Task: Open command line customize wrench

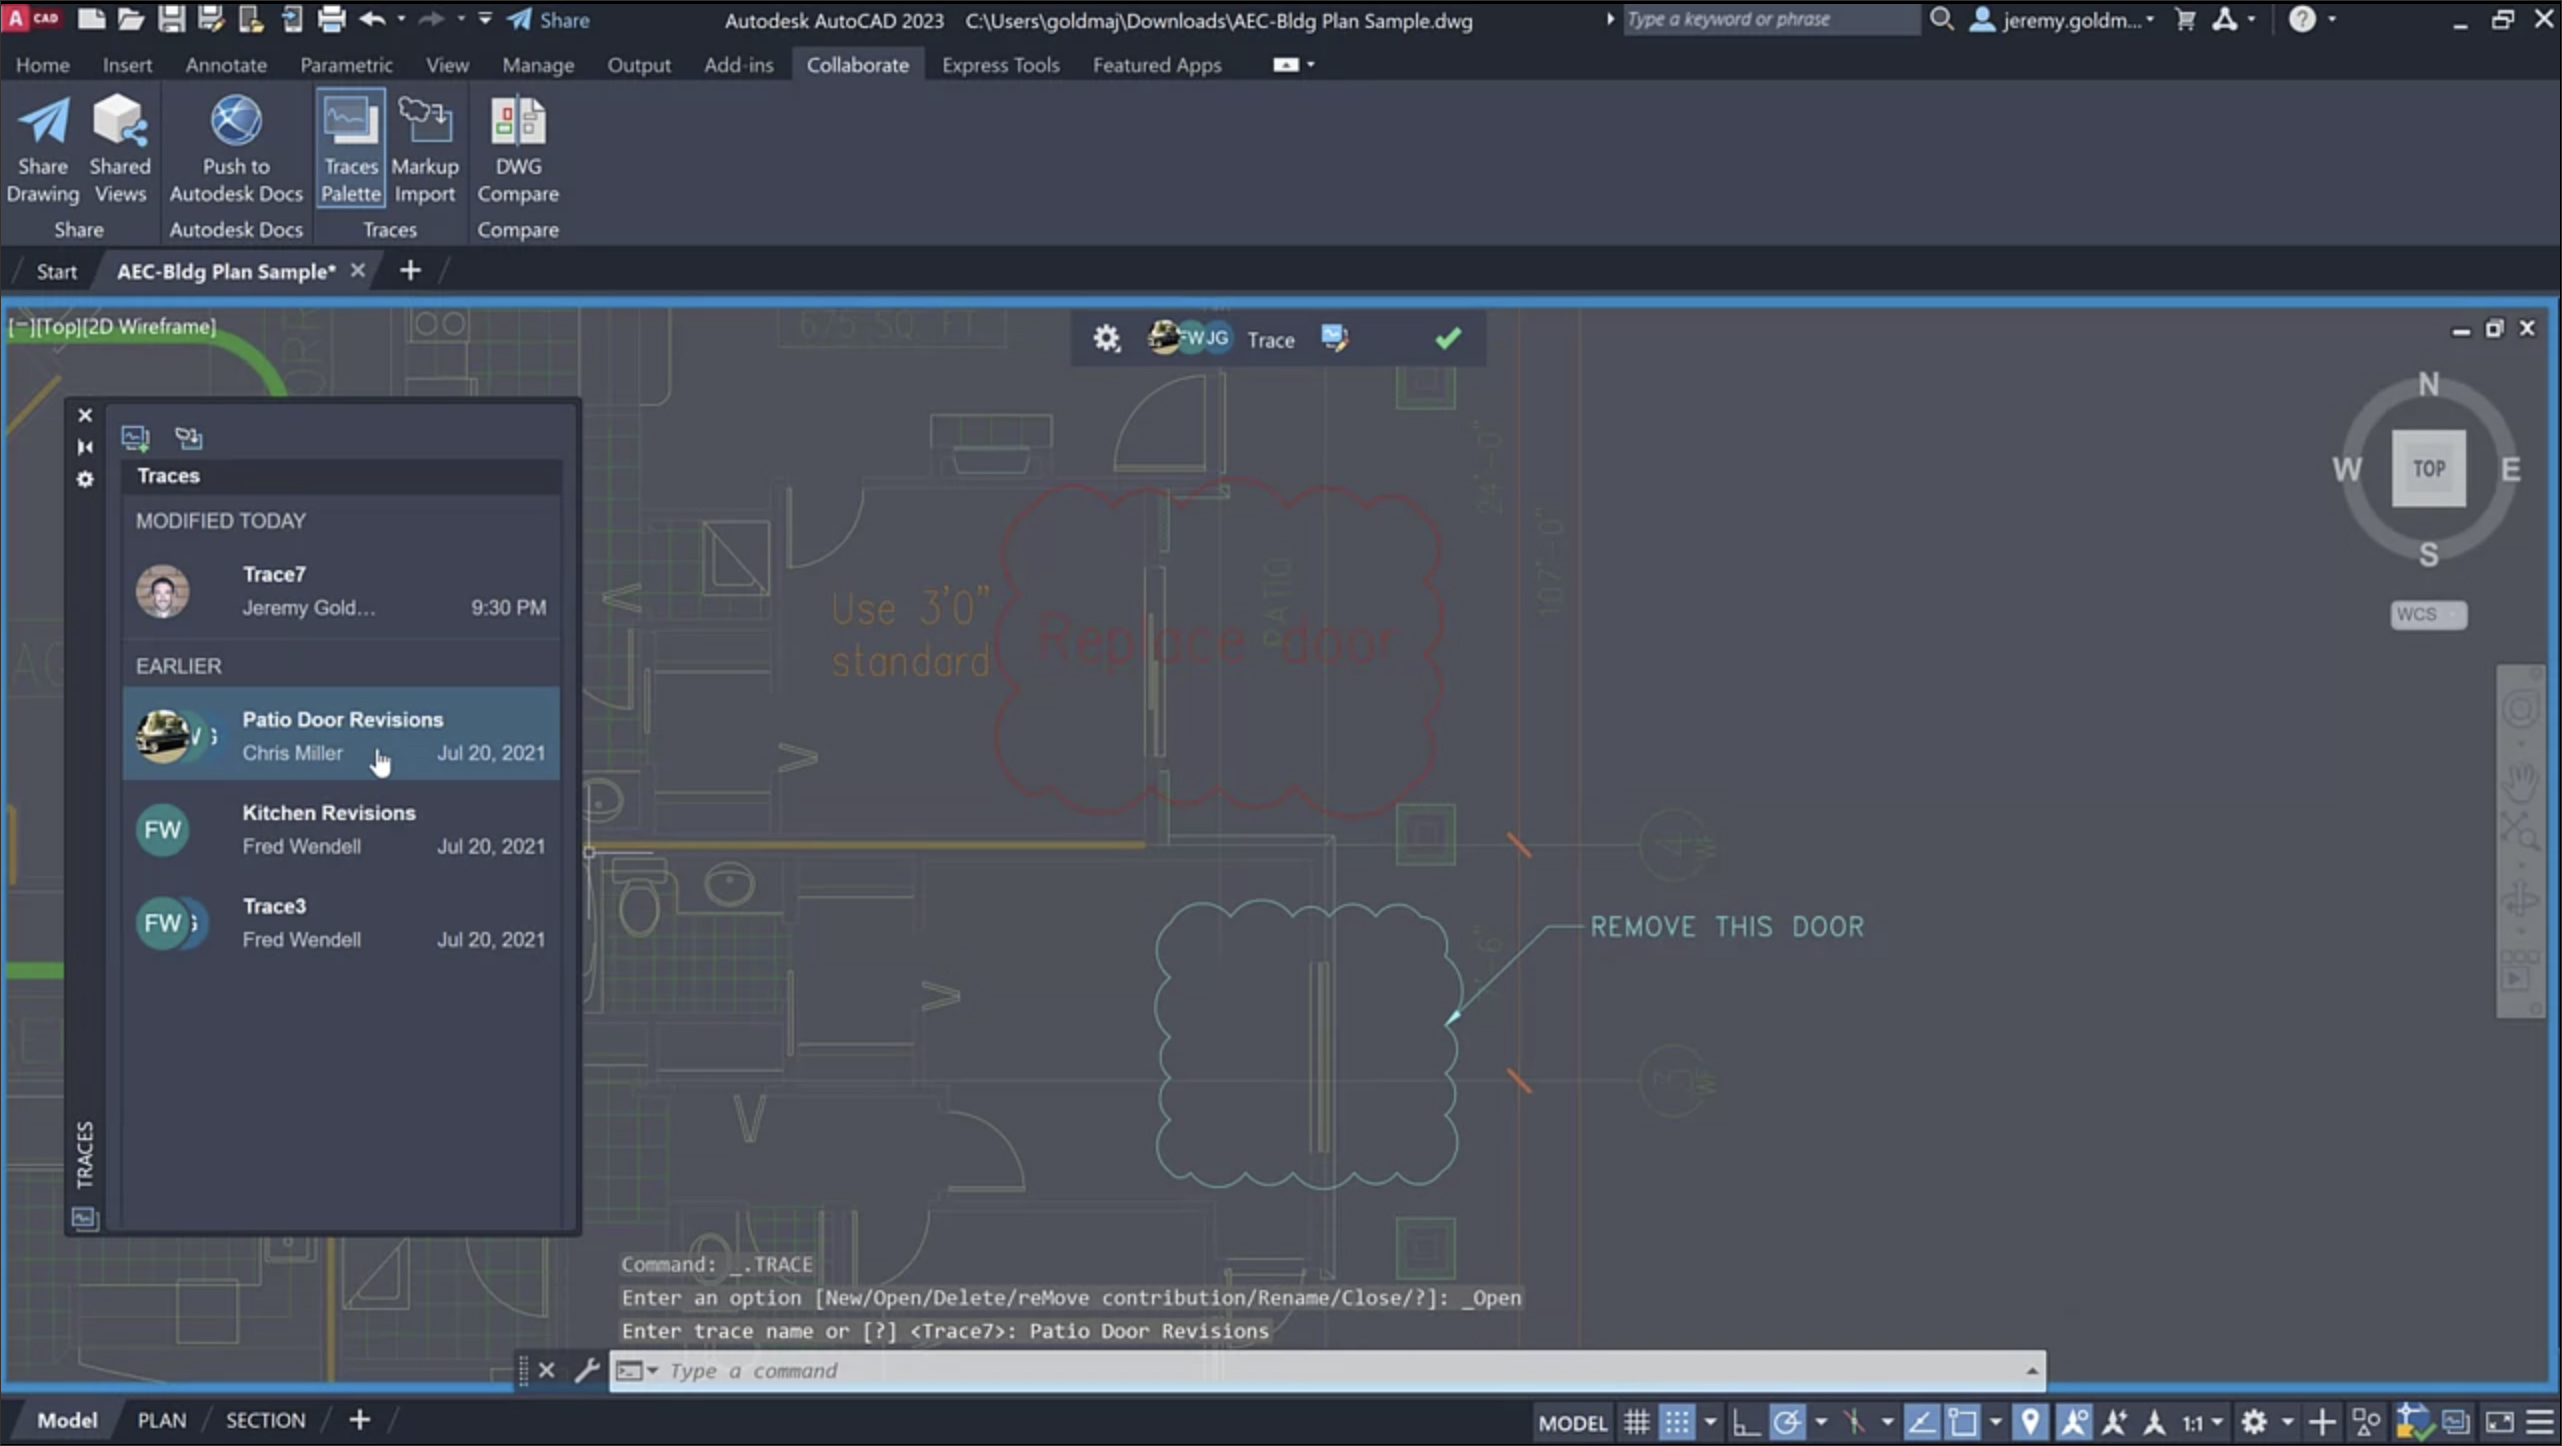Action: coord(587,1370)
